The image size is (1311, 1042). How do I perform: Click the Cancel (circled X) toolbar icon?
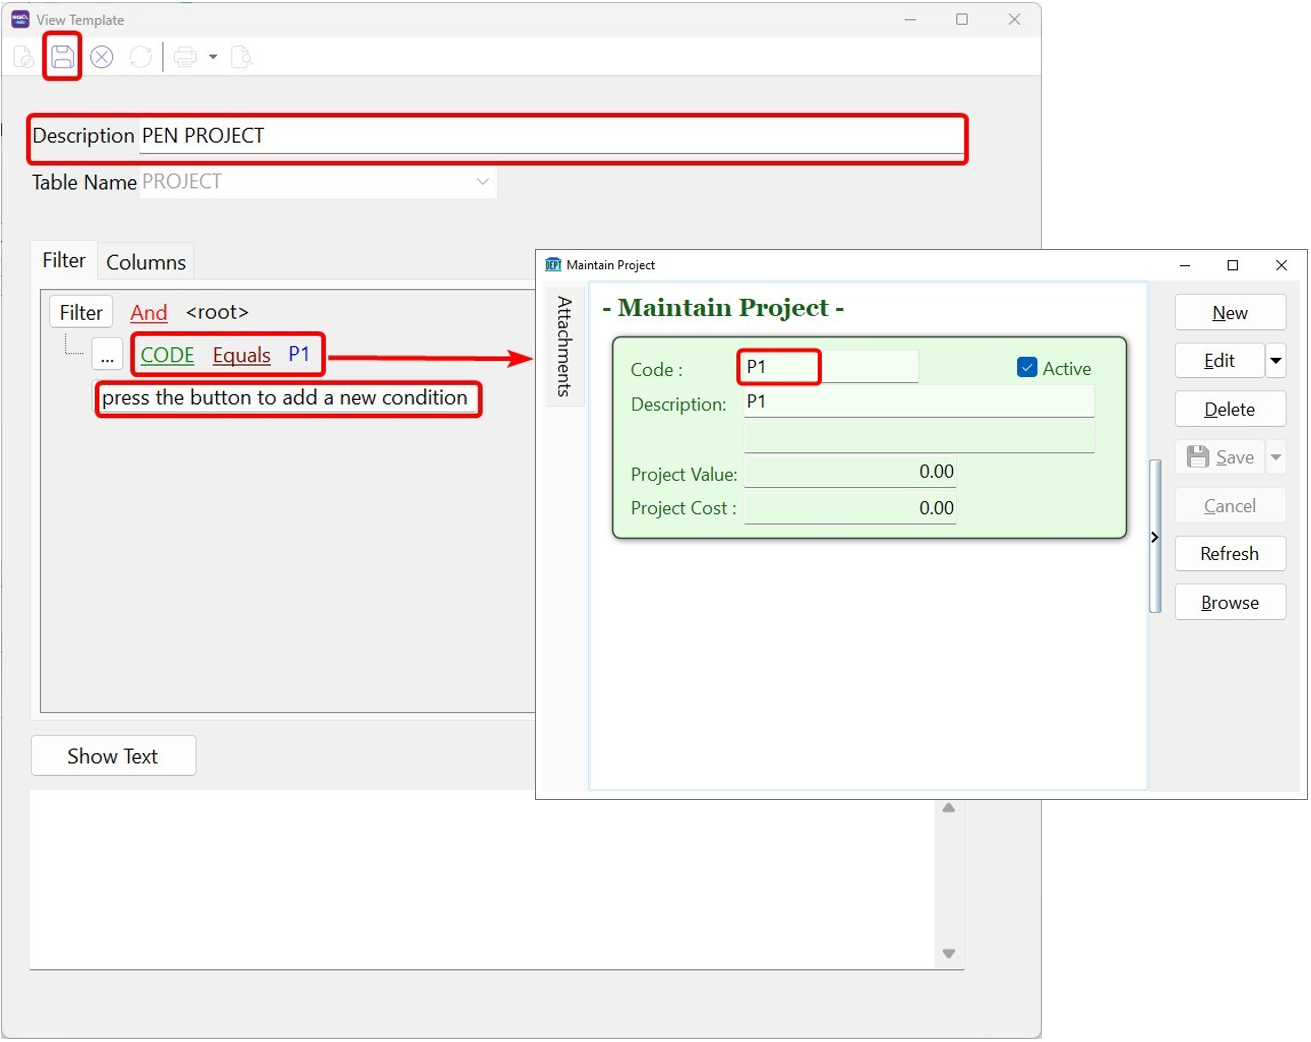click(x=101, y=57)
